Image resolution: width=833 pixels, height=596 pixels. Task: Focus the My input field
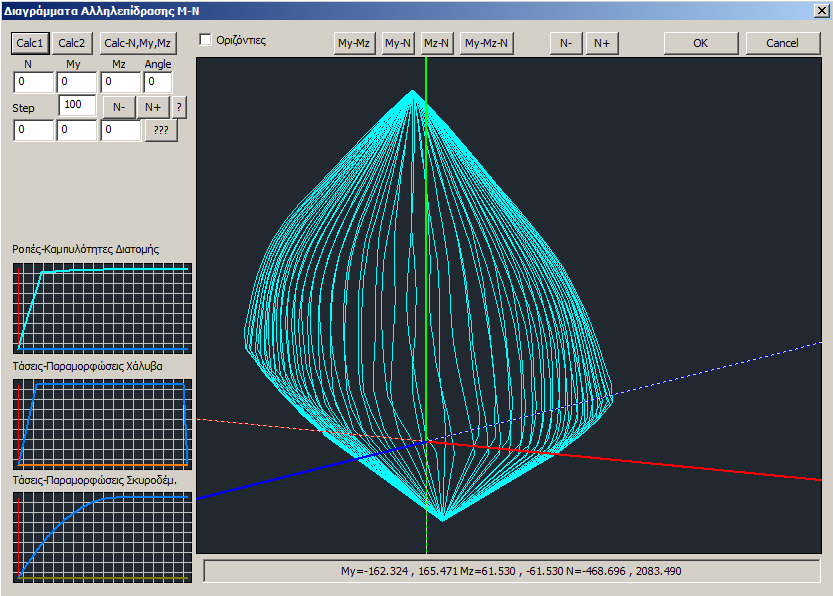(x=77, y=82)
